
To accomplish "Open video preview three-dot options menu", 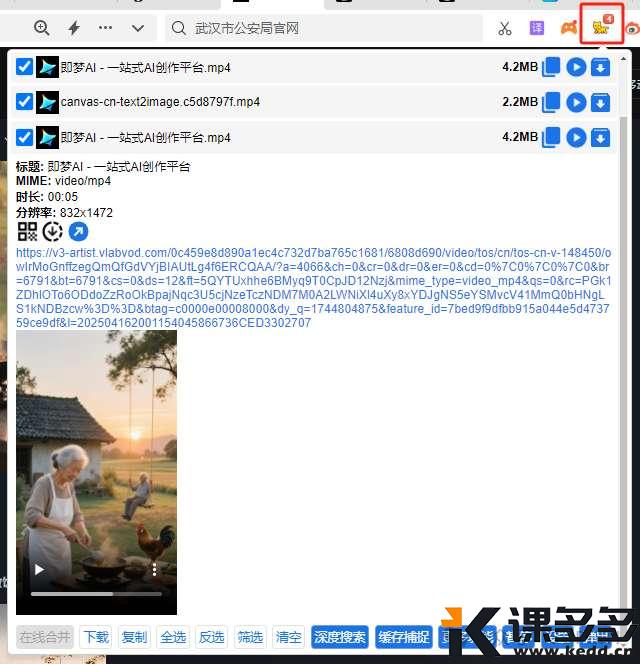I will coord(155,569).
